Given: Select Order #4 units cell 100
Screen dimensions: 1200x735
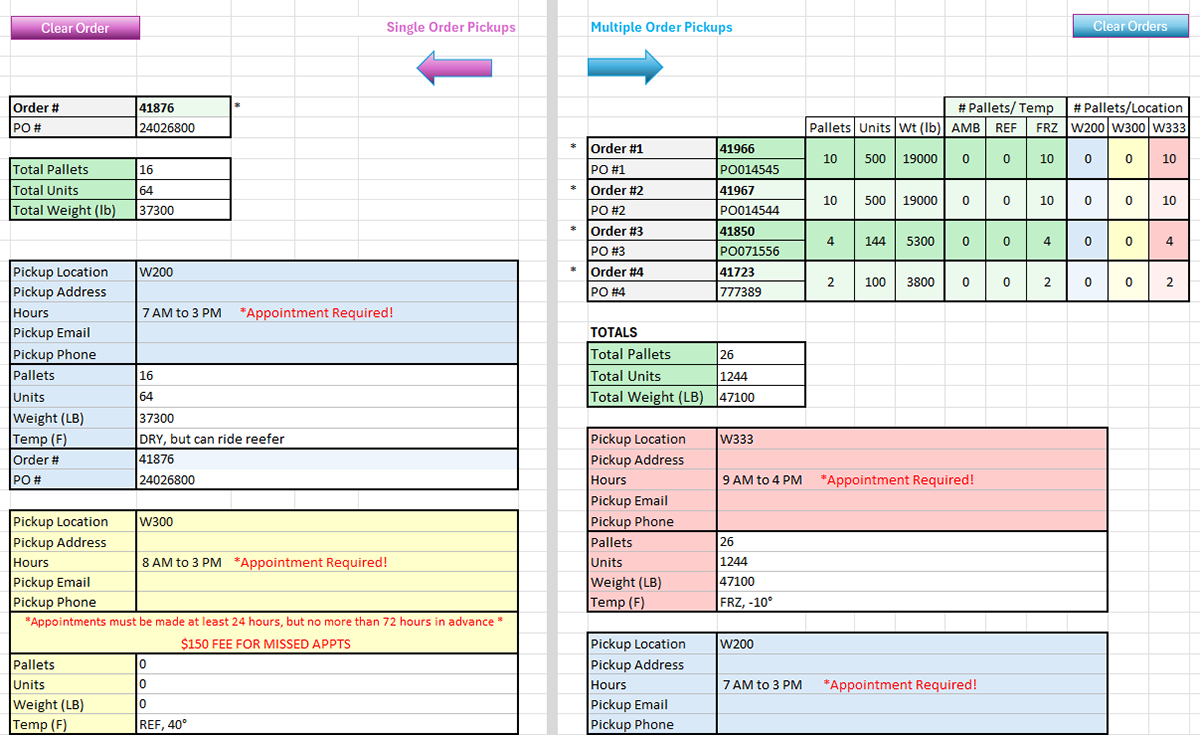Looking at the screenshot, I should (x=875, y=282).
